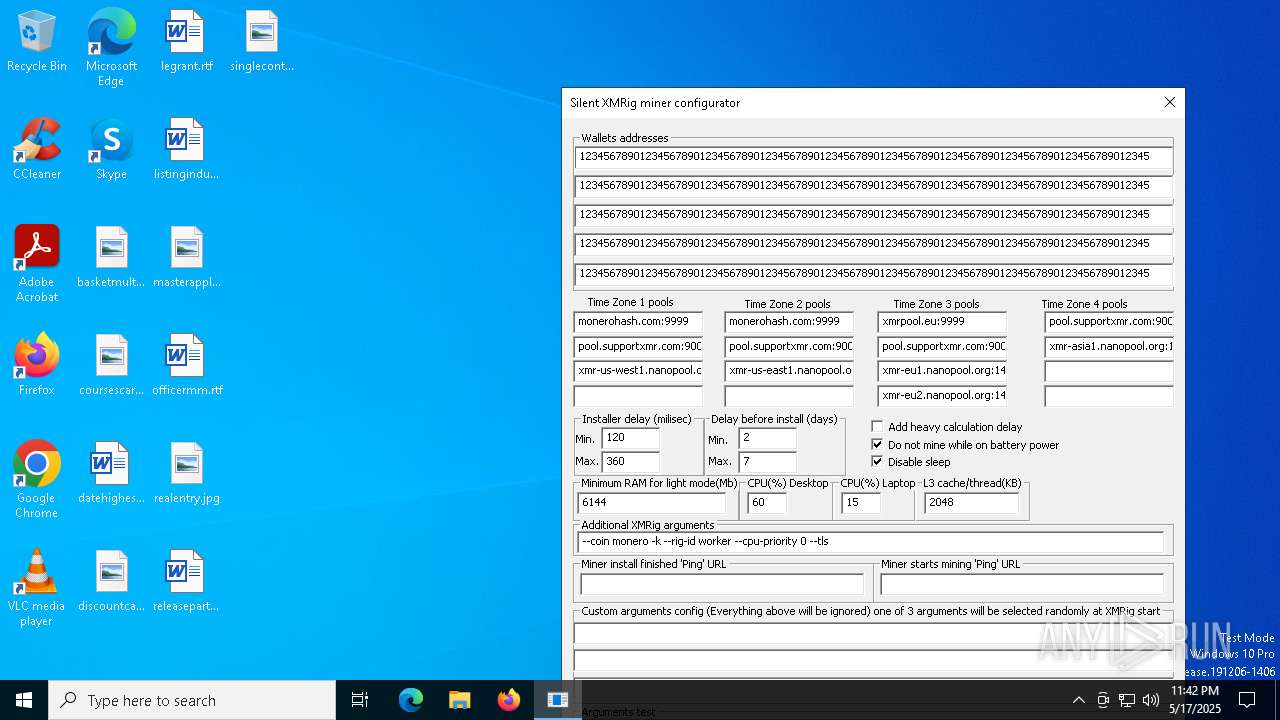1280x720 pixels.
Task: Edit Delay before install Max. days field
Action: click(767, 462)
